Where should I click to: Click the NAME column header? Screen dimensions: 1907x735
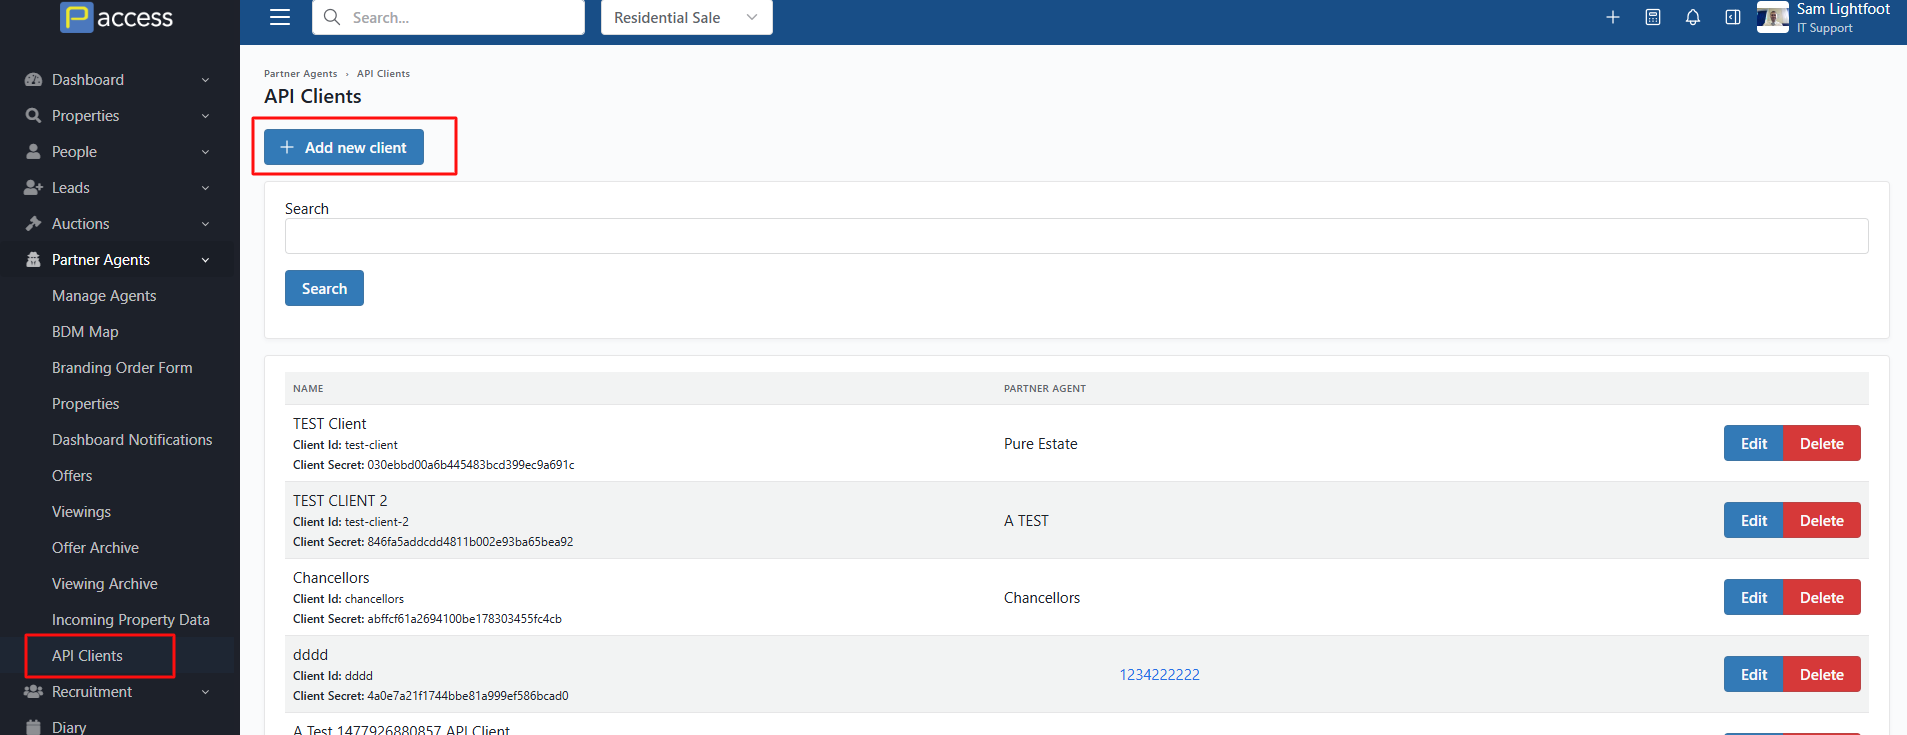[x=308, y=388]
